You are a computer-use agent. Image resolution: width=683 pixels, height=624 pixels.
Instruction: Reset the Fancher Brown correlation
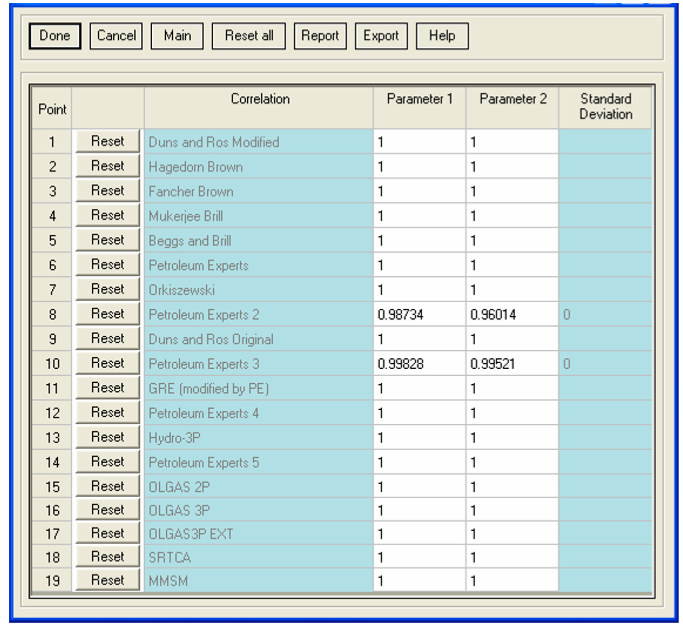click(108, 191)
